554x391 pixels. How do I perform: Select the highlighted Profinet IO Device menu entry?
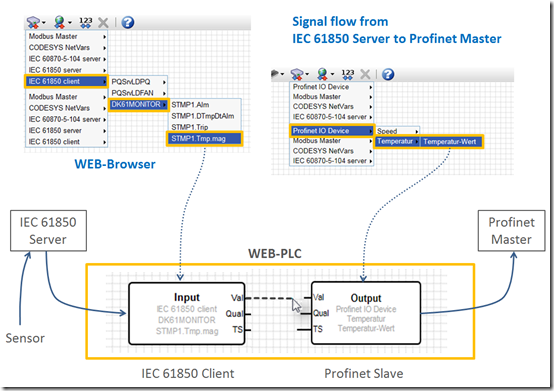click(332, 131)
